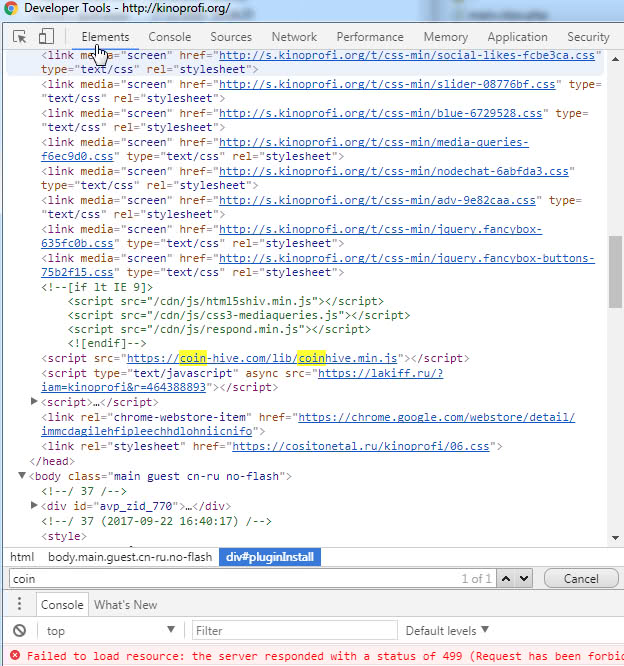Open the nodechat-6abfda3.css link

tap(394, 171)
